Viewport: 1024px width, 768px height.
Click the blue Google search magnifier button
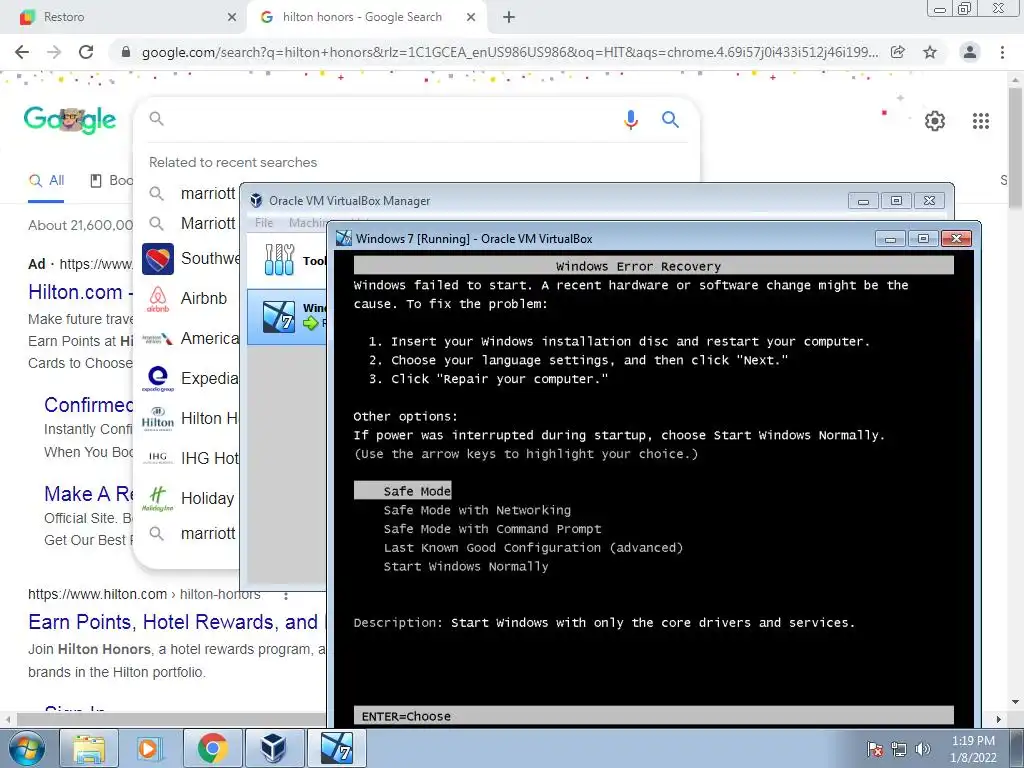[x=670, y=119]
